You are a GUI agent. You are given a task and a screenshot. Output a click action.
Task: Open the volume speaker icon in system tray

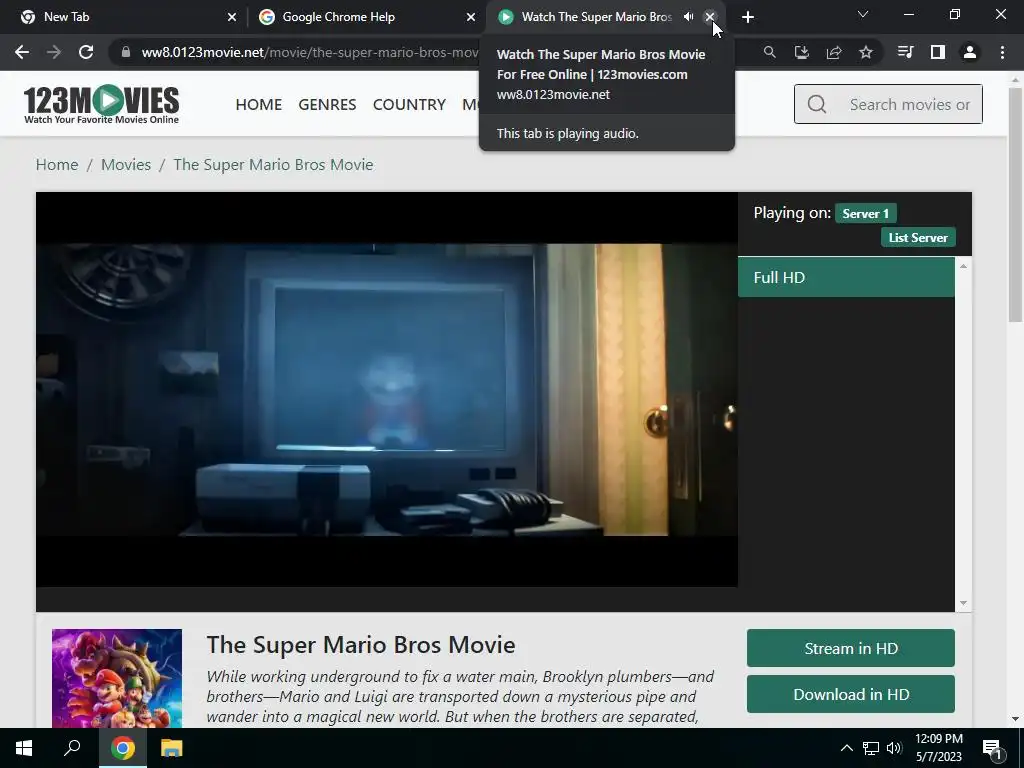pos(894,748)
